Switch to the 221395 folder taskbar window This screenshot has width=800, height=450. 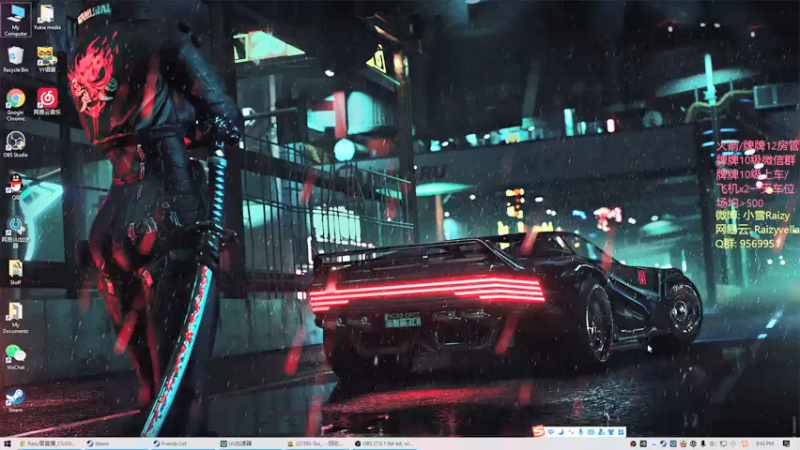tap(316, 444)
